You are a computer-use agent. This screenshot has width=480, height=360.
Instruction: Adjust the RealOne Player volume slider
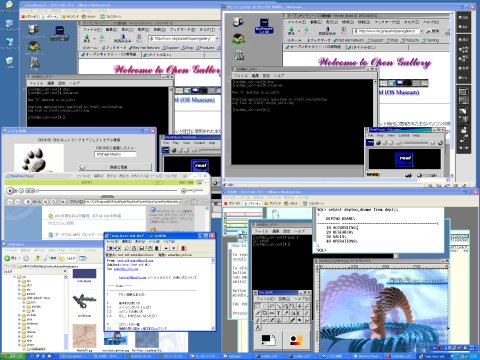click(x=194, y=191)
